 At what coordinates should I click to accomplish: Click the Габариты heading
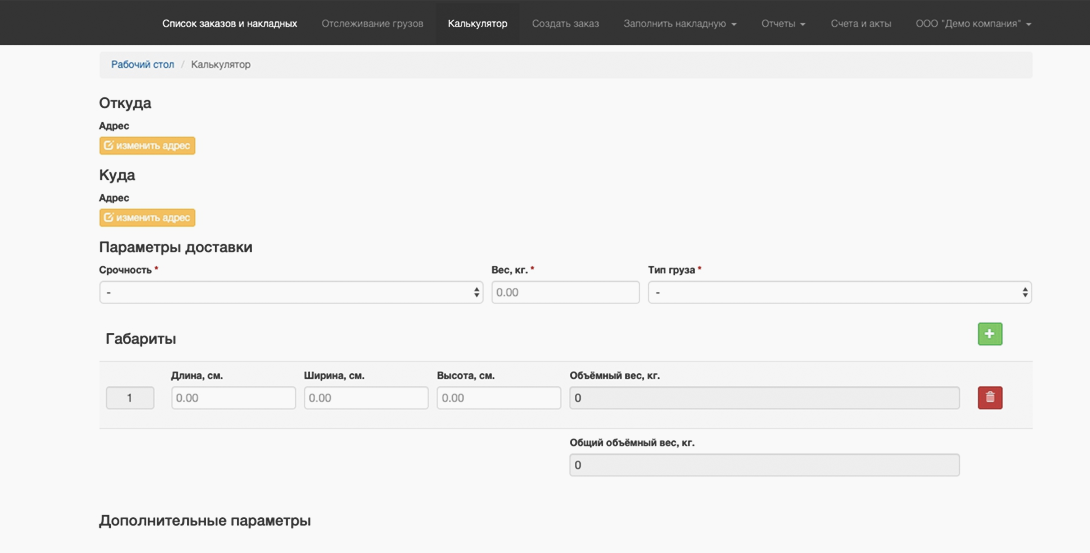click(141, 339)
